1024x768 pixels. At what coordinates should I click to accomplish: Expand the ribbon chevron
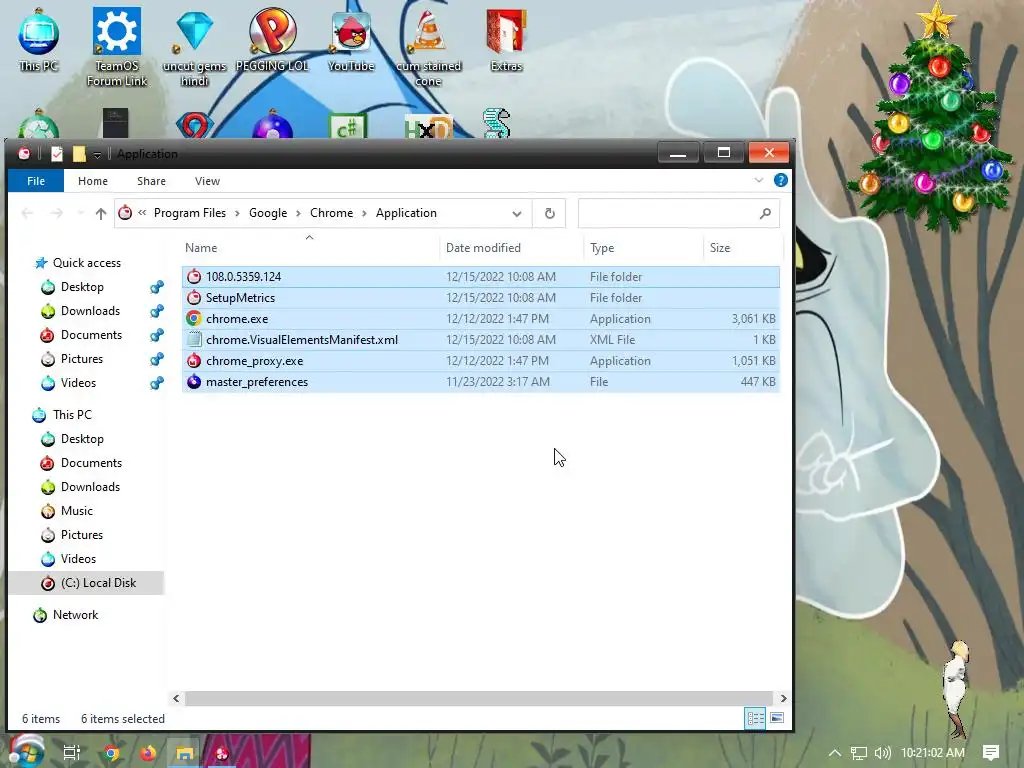[758, 180]
